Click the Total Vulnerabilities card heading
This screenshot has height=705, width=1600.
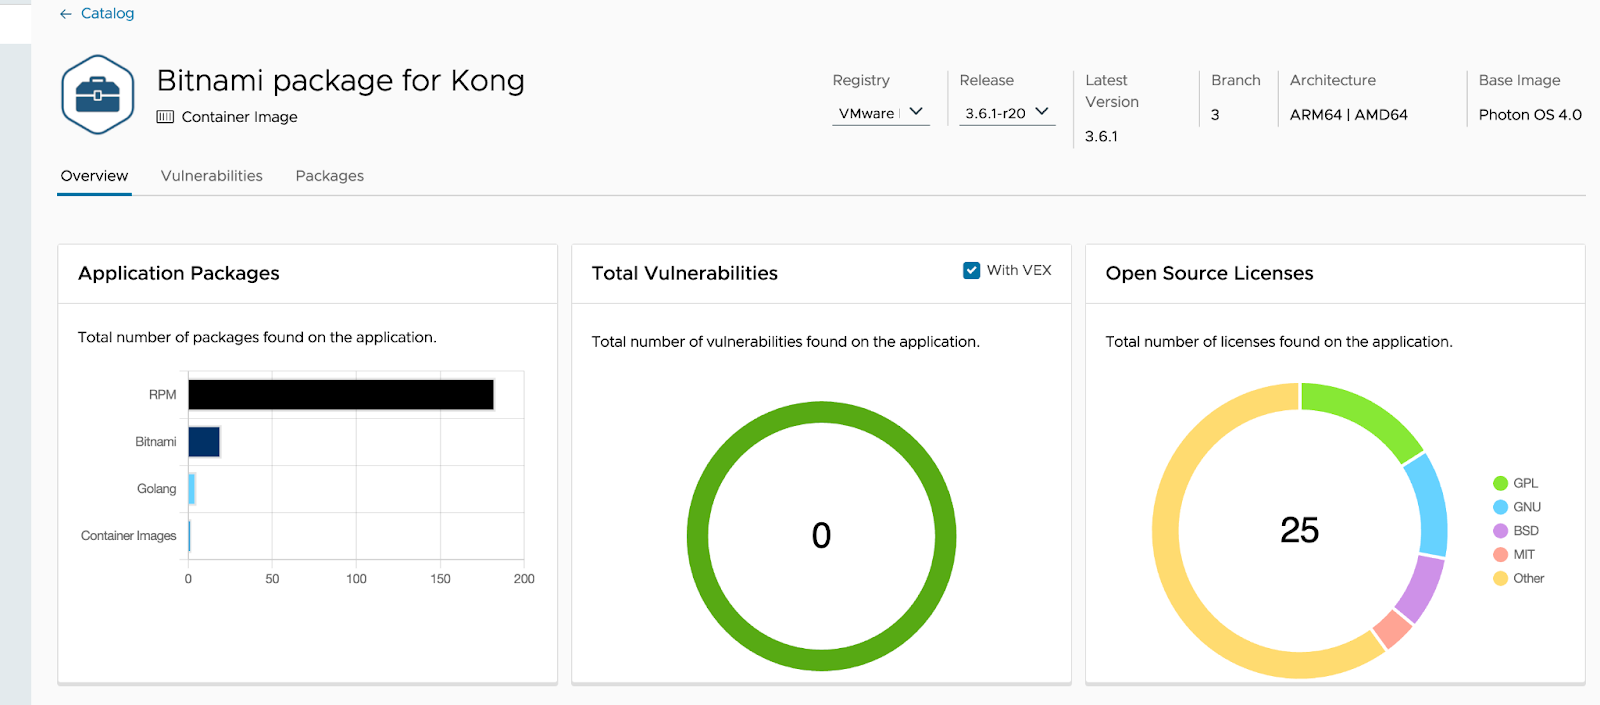[684, 273]
